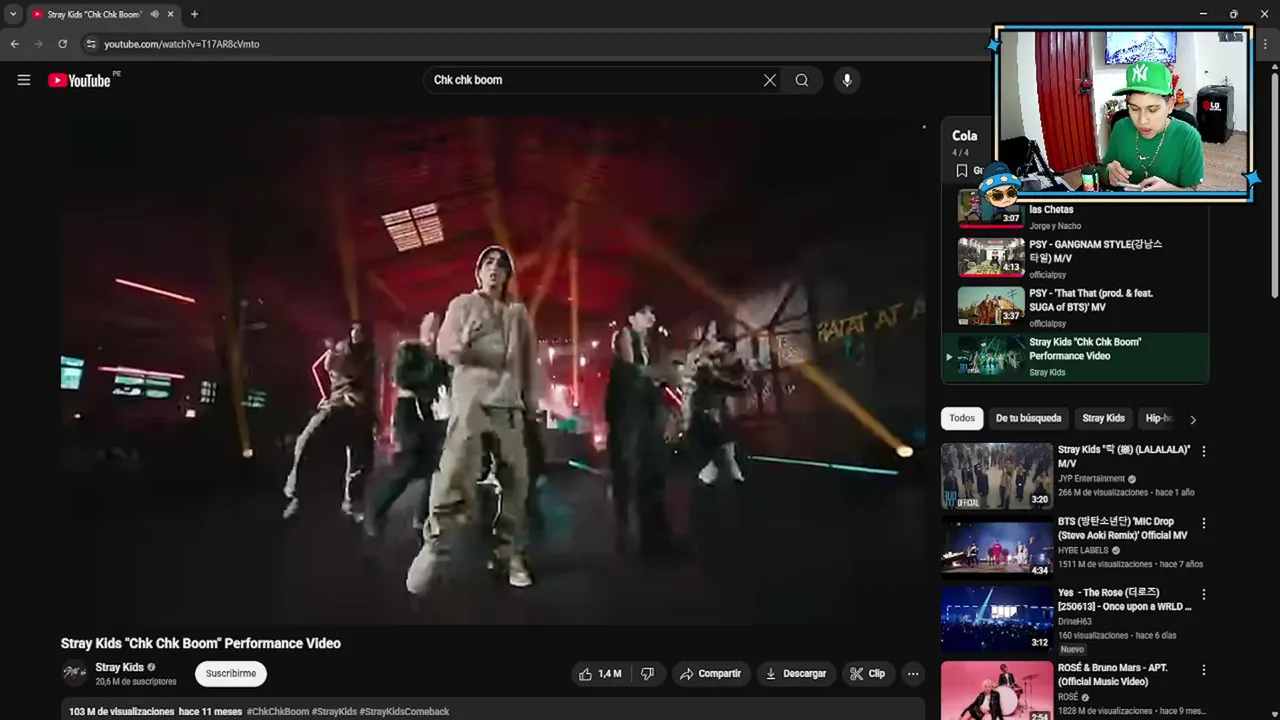Like the Stray Kids video
Viewport: 1280px width, 720px height.
tap(599, 674)
